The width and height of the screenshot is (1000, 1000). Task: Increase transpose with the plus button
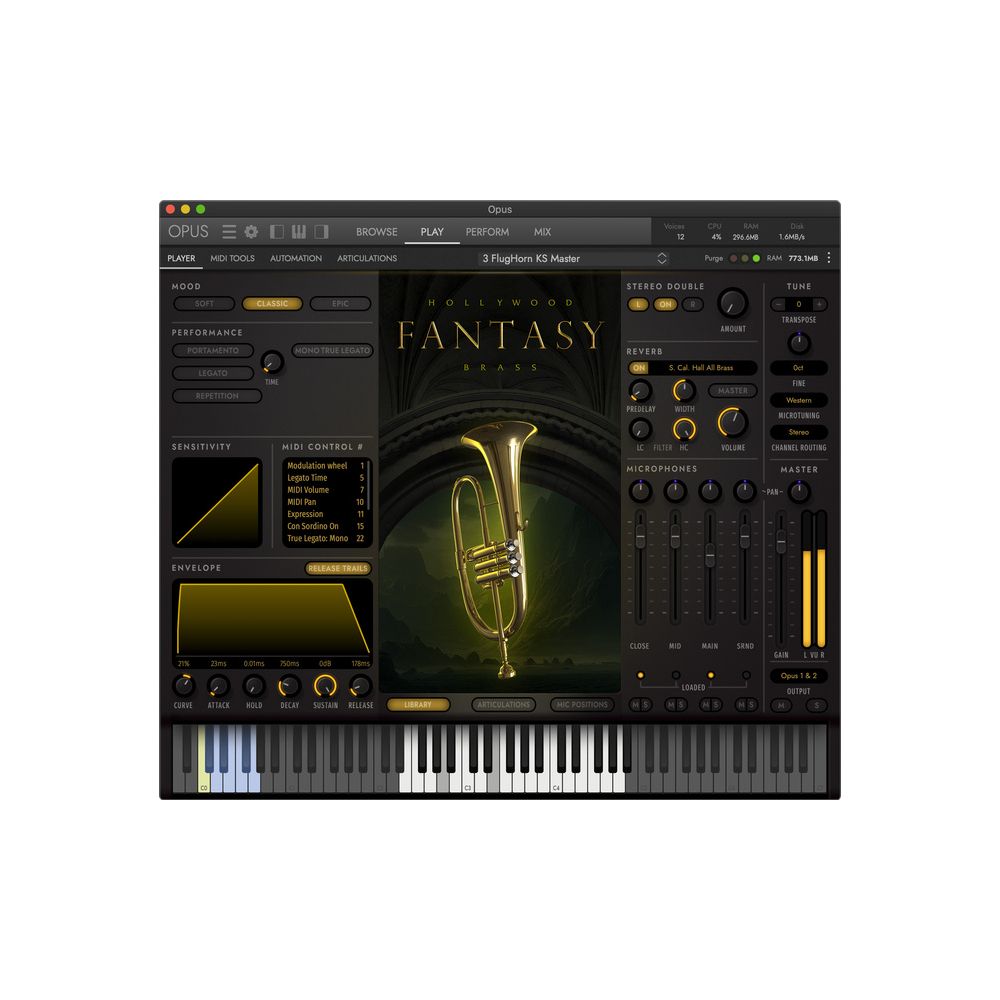[819, 304]
